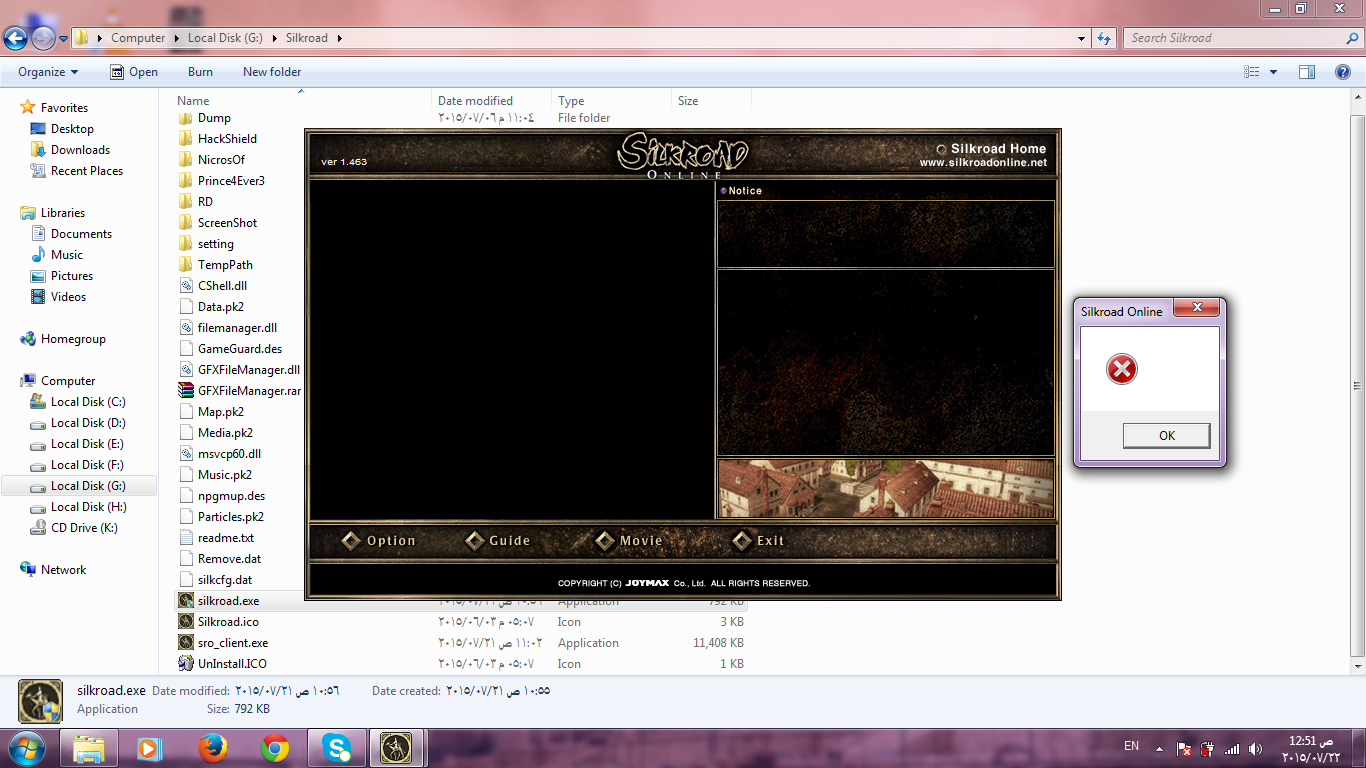Open the Pictures library
Viewport: 1366px width, 768px height.
click(72, 276)
